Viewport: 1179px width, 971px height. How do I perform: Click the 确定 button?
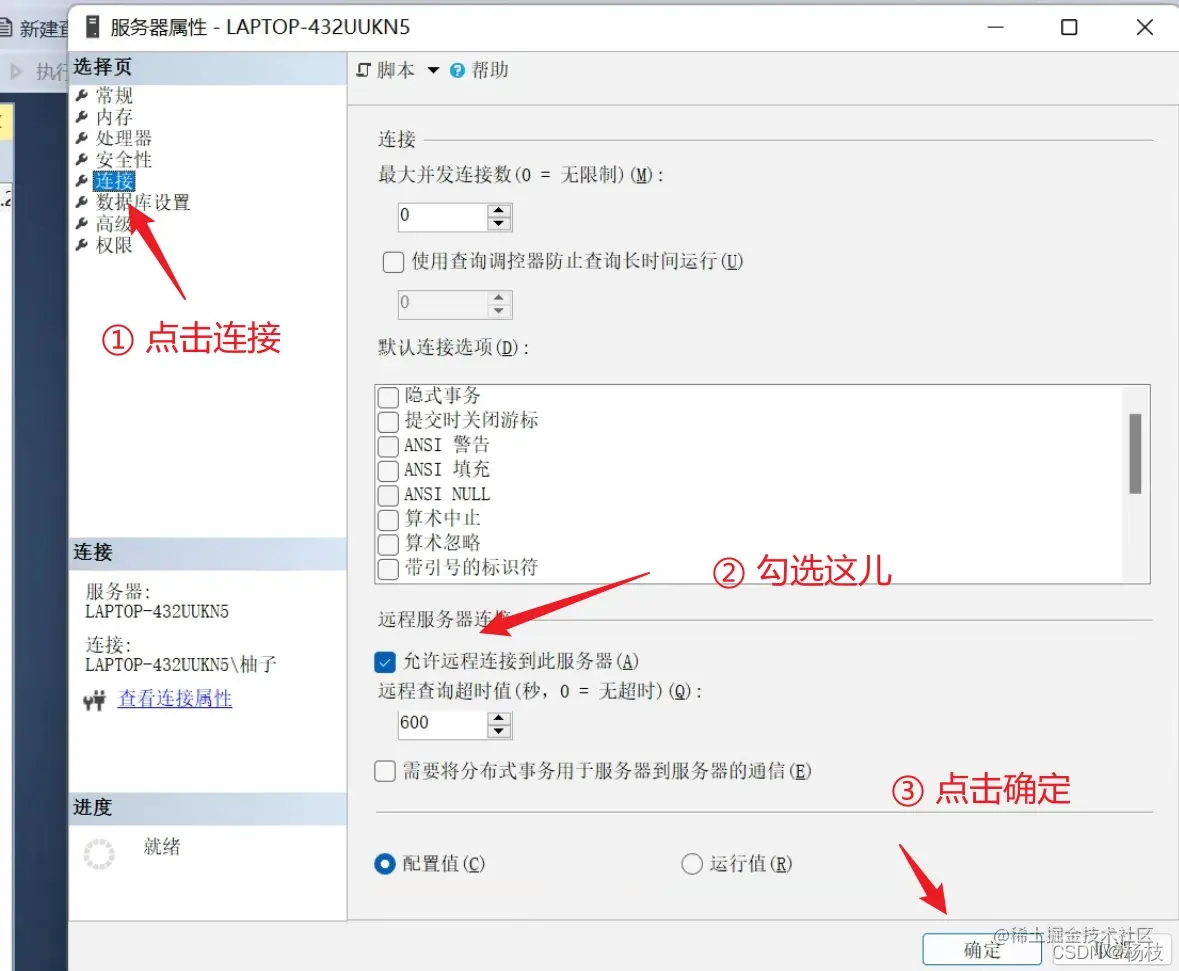coord(981,950)
